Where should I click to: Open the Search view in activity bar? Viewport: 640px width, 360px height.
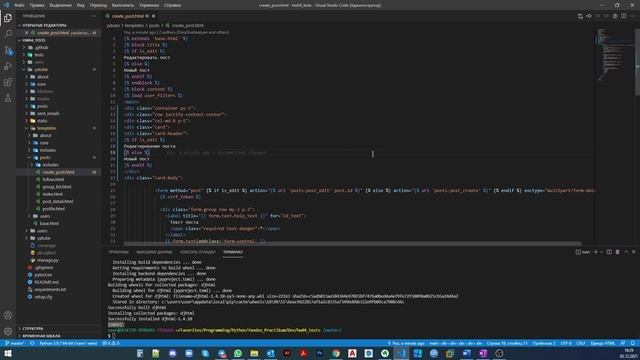pyautogui.click(x=8, y=34)
